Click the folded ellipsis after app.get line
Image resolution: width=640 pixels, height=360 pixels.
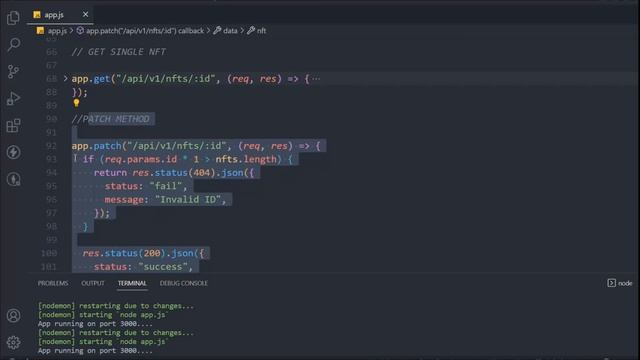tap(316, 78)
